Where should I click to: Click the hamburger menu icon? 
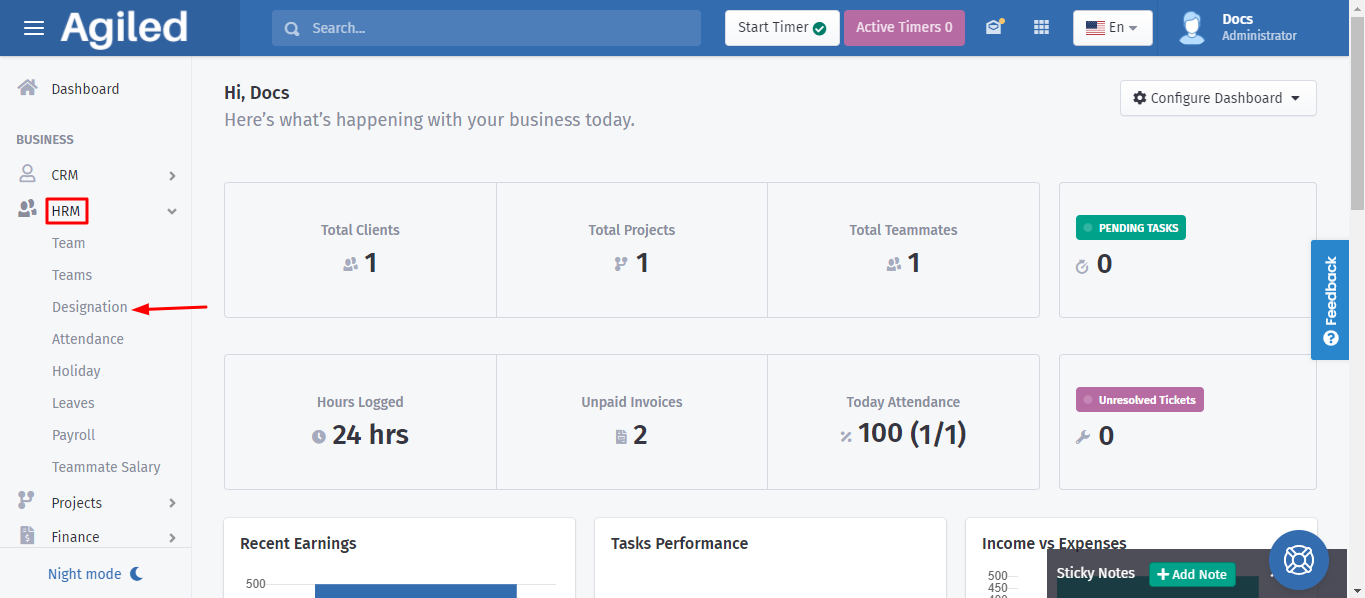tap(34, 28)
